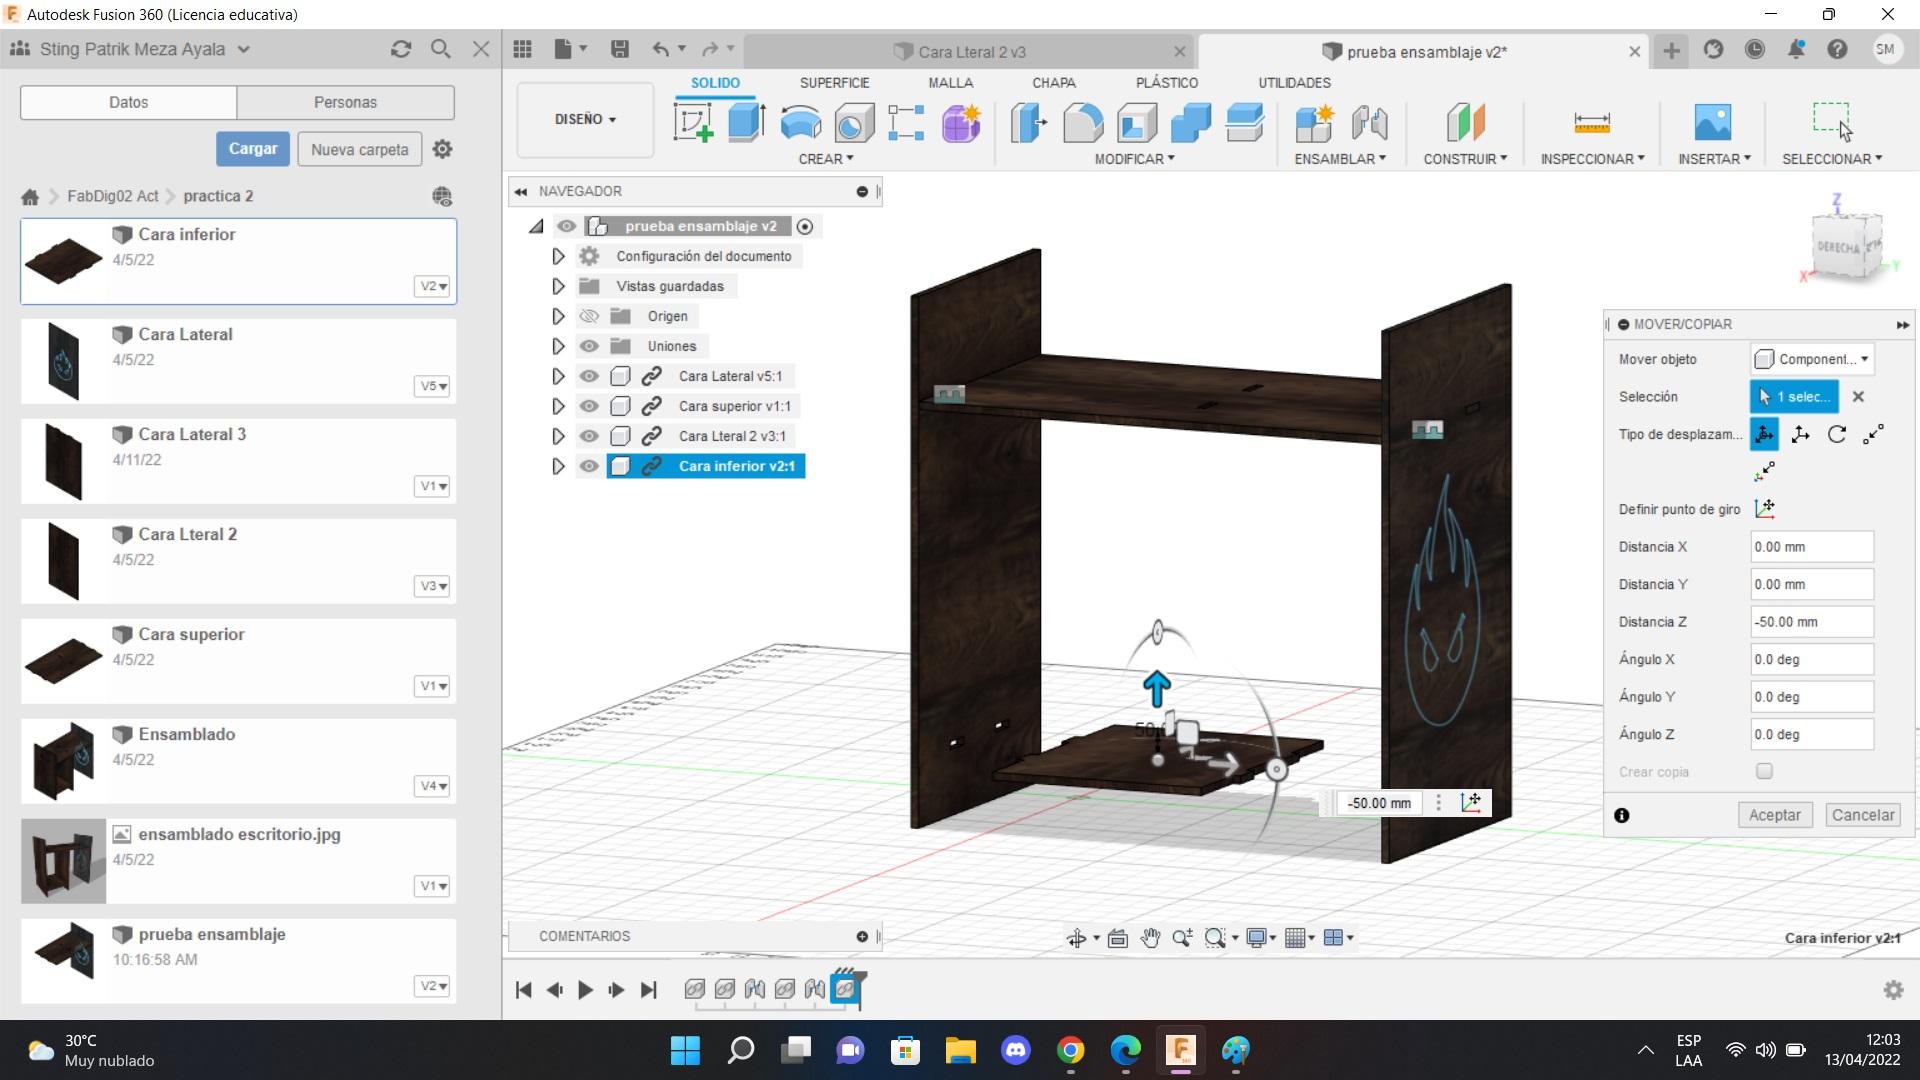
Task: Open Mover objeto Component dropdown
Action: tap(1811, 359)
